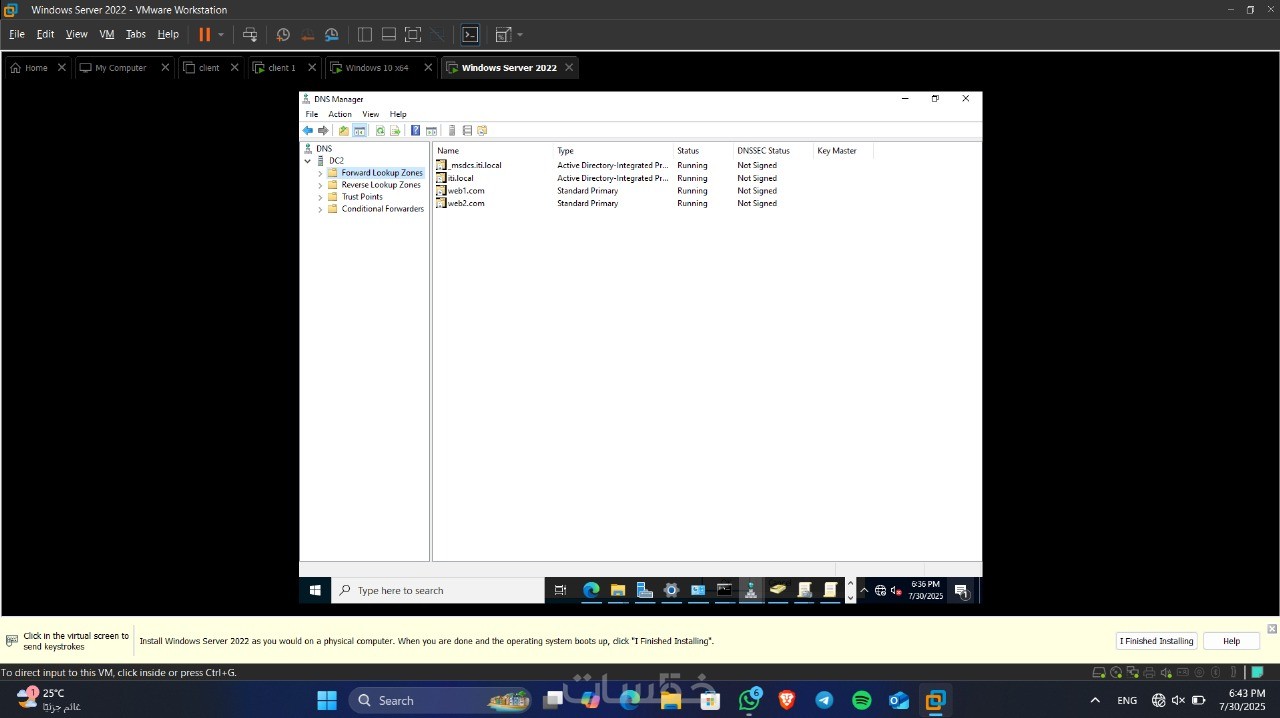Click the I Finished Installing button
Image resolution: width=1280 pixels, height=718 pixels.
tap(1156, 641)
